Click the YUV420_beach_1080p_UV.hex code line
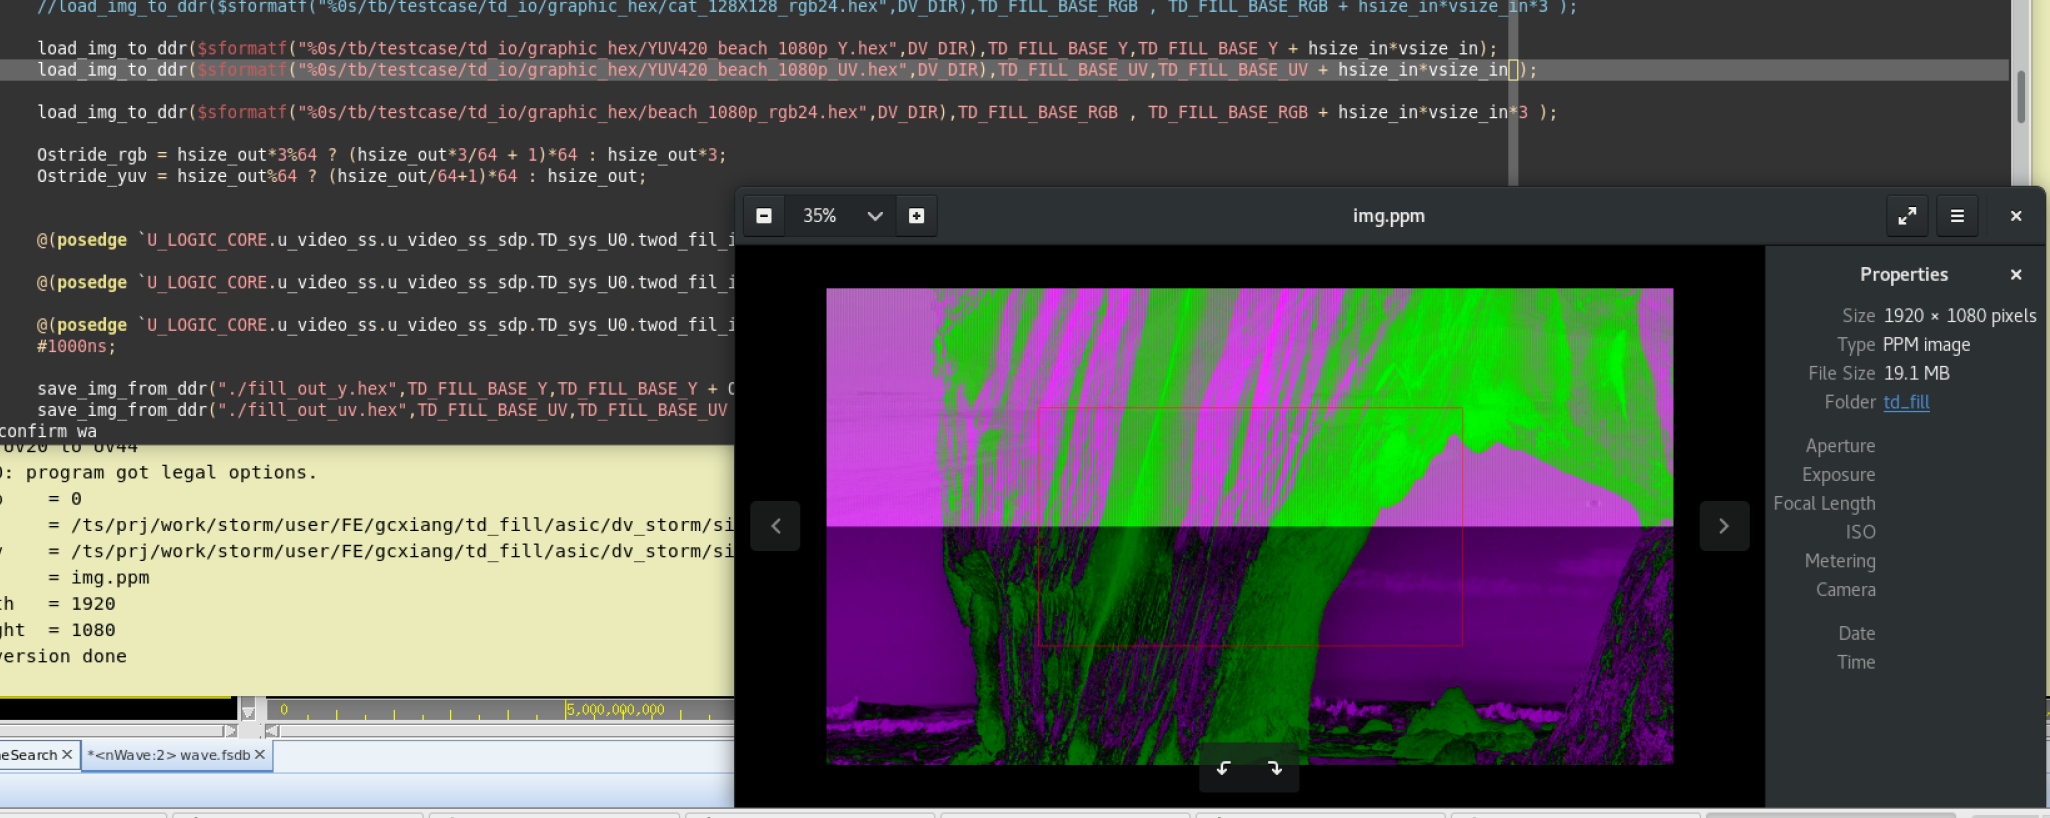This screenshot has height=818, width=2050. [x=786, y=70]
